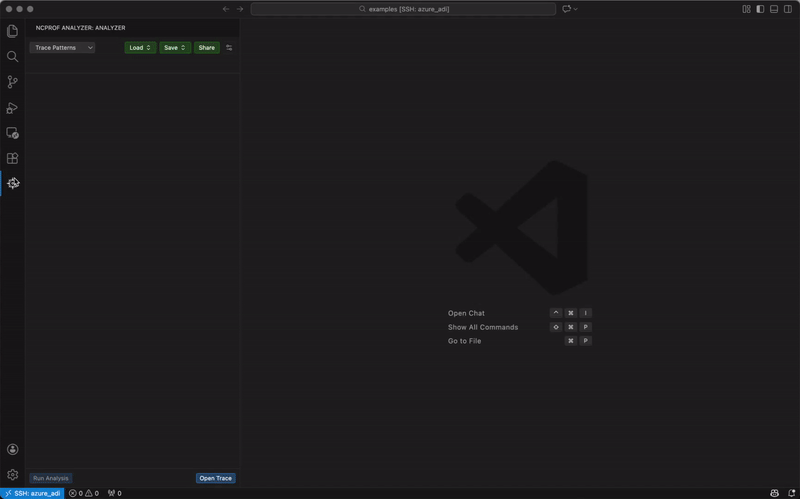Click the SSH: azure_adi remote indicator
Image resolution: width=800 pixels, height=499 pixels.
(32, 493)
